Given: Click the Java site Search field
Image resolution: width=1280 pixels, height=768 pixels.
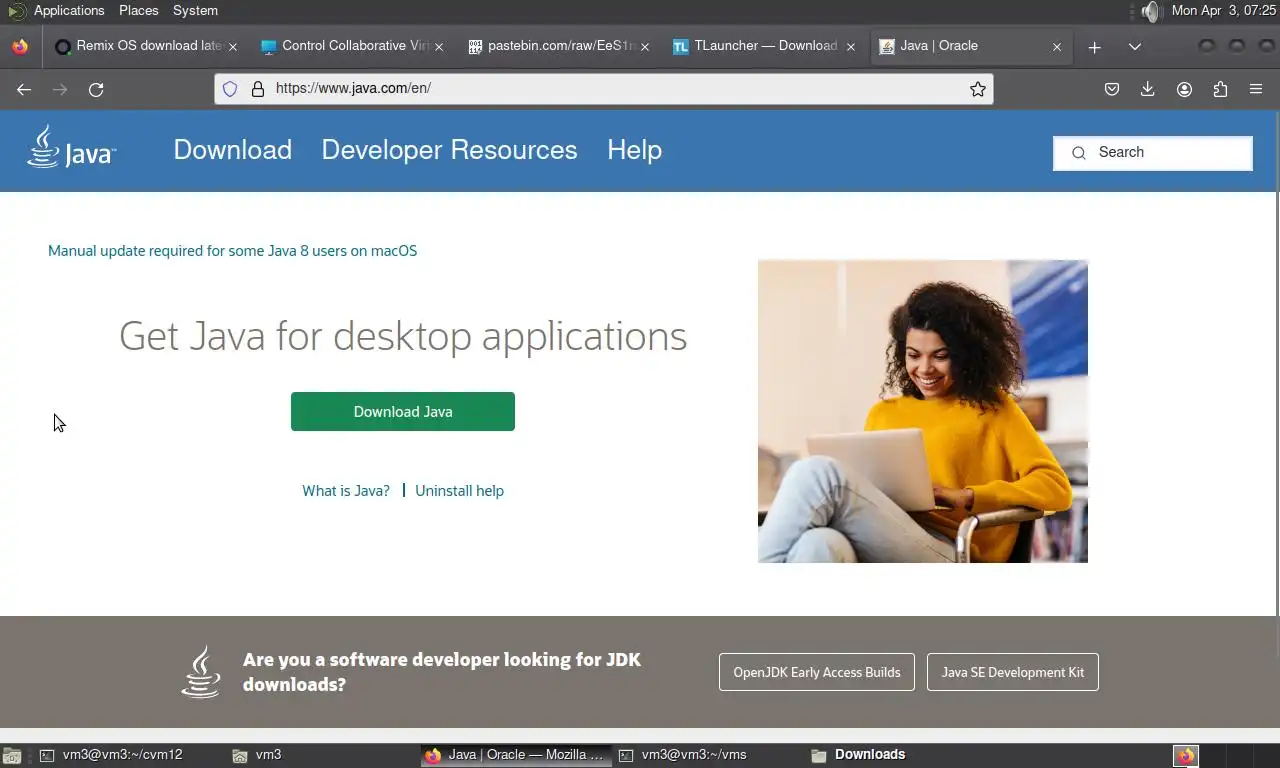Looking at the screenshot, I should point(1152,153).
